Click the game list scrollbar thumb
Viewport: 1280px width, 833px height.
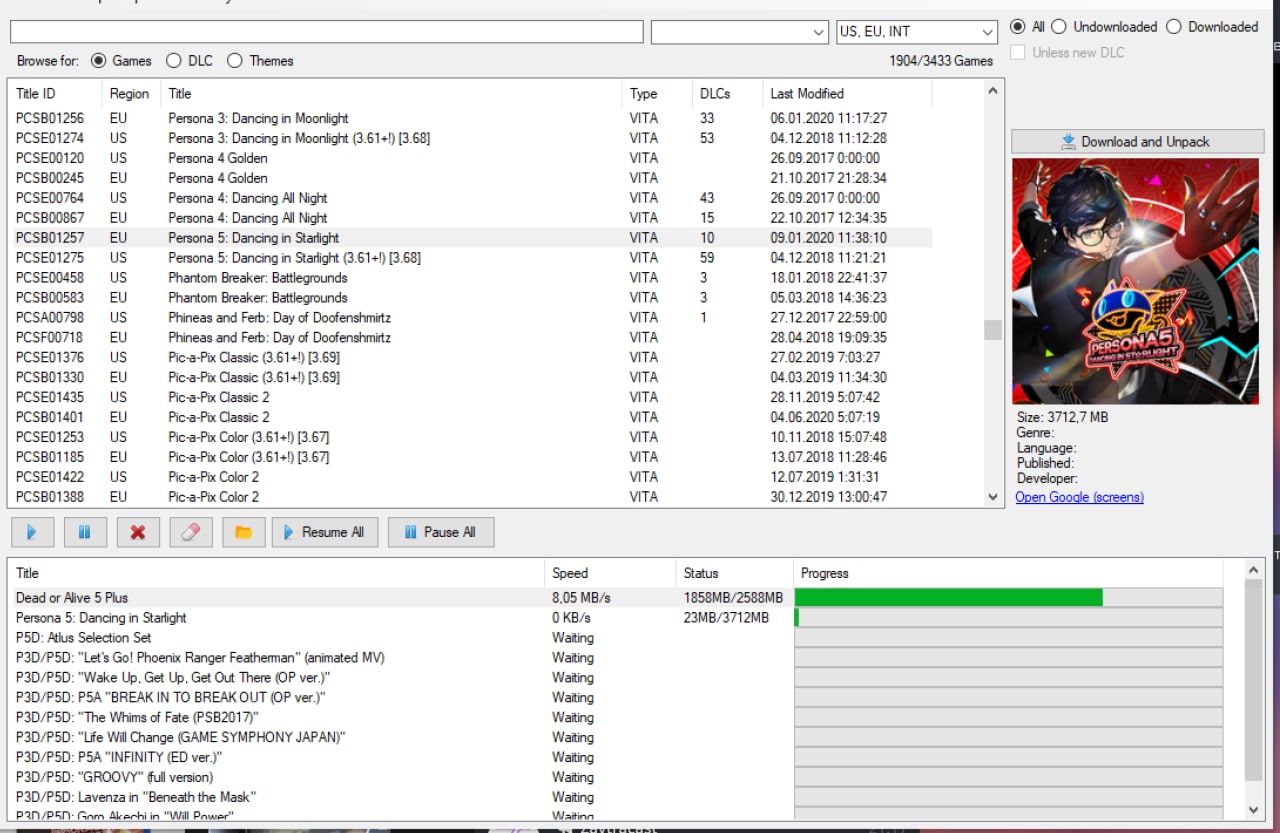coord(993,330)
